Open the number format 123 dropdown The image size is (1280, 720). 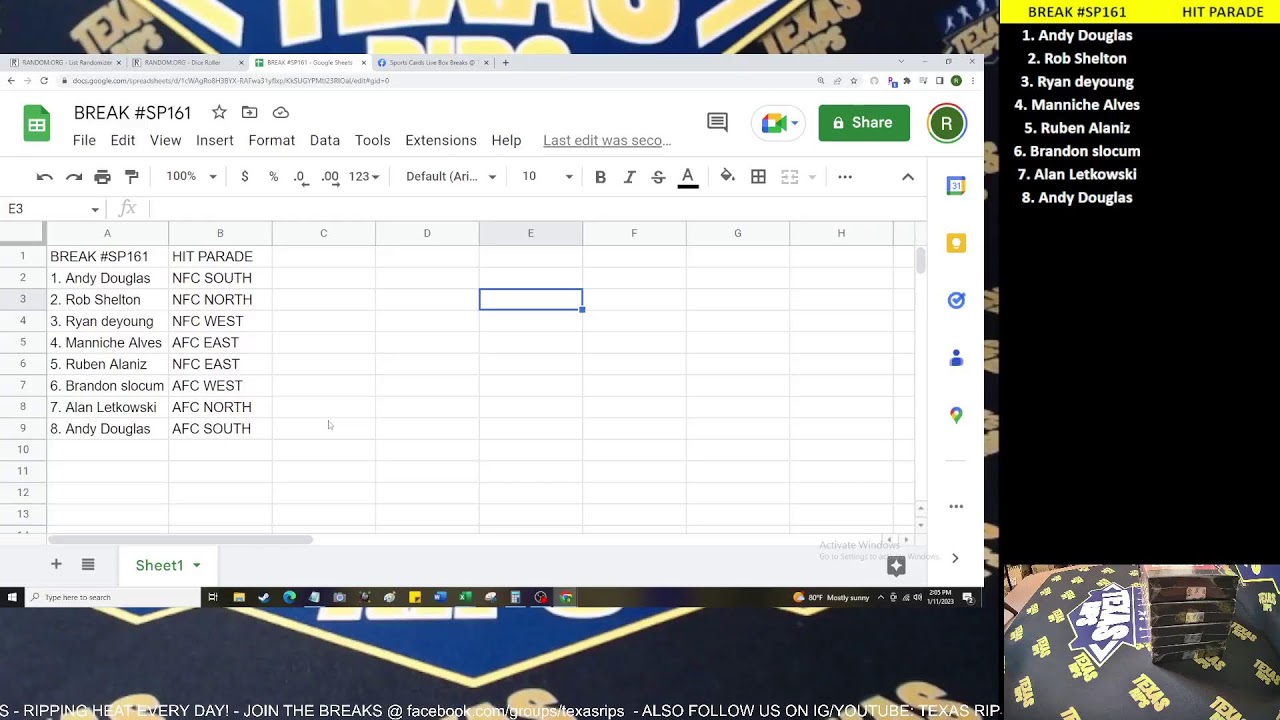pos(364,177)
